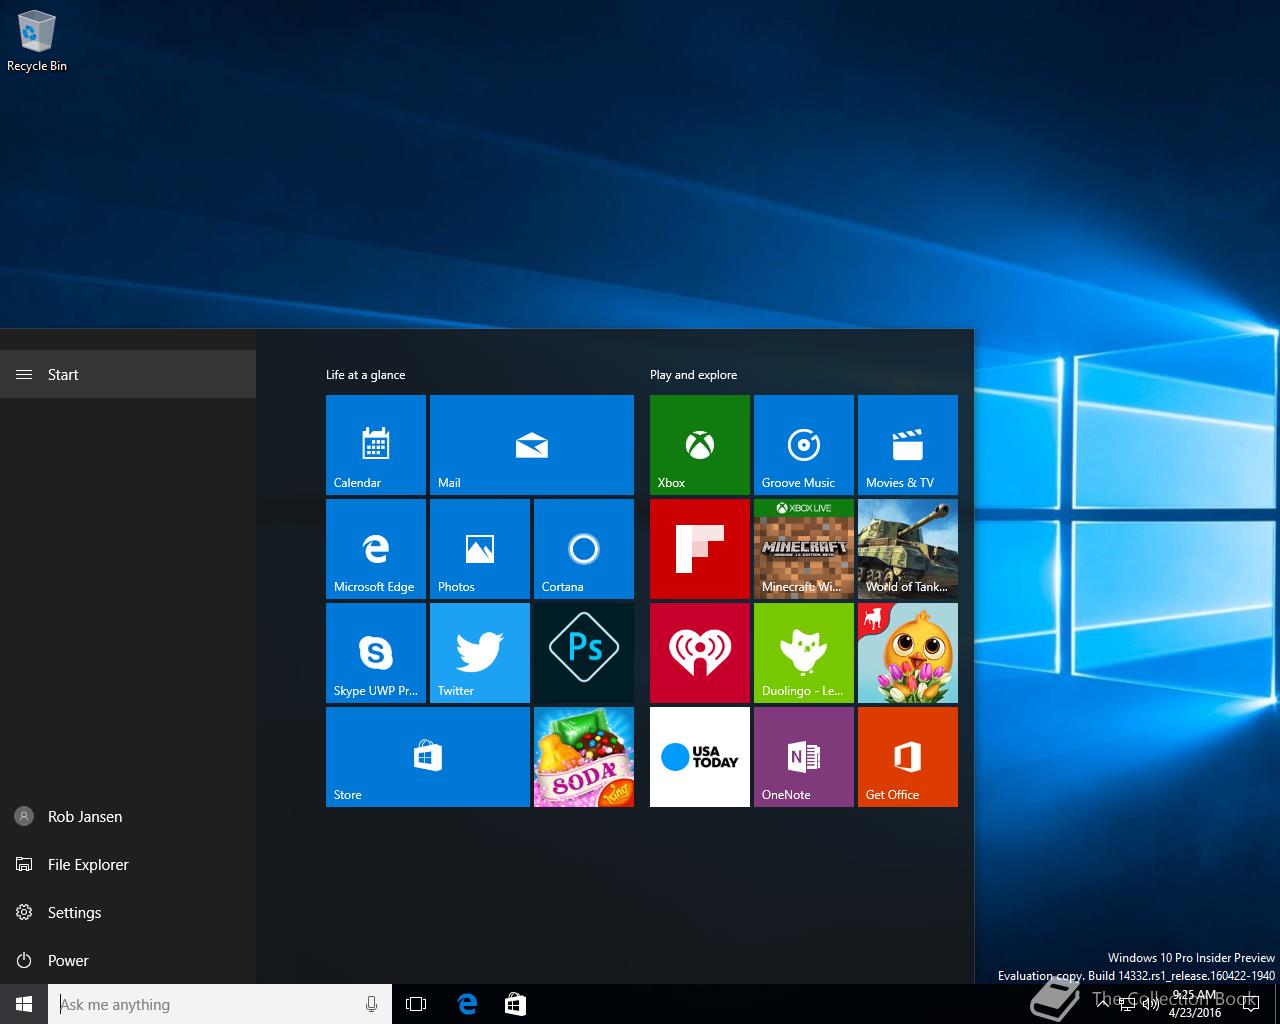Open Groove Music tile
1280x1024 pixels.
pos(804,445)
